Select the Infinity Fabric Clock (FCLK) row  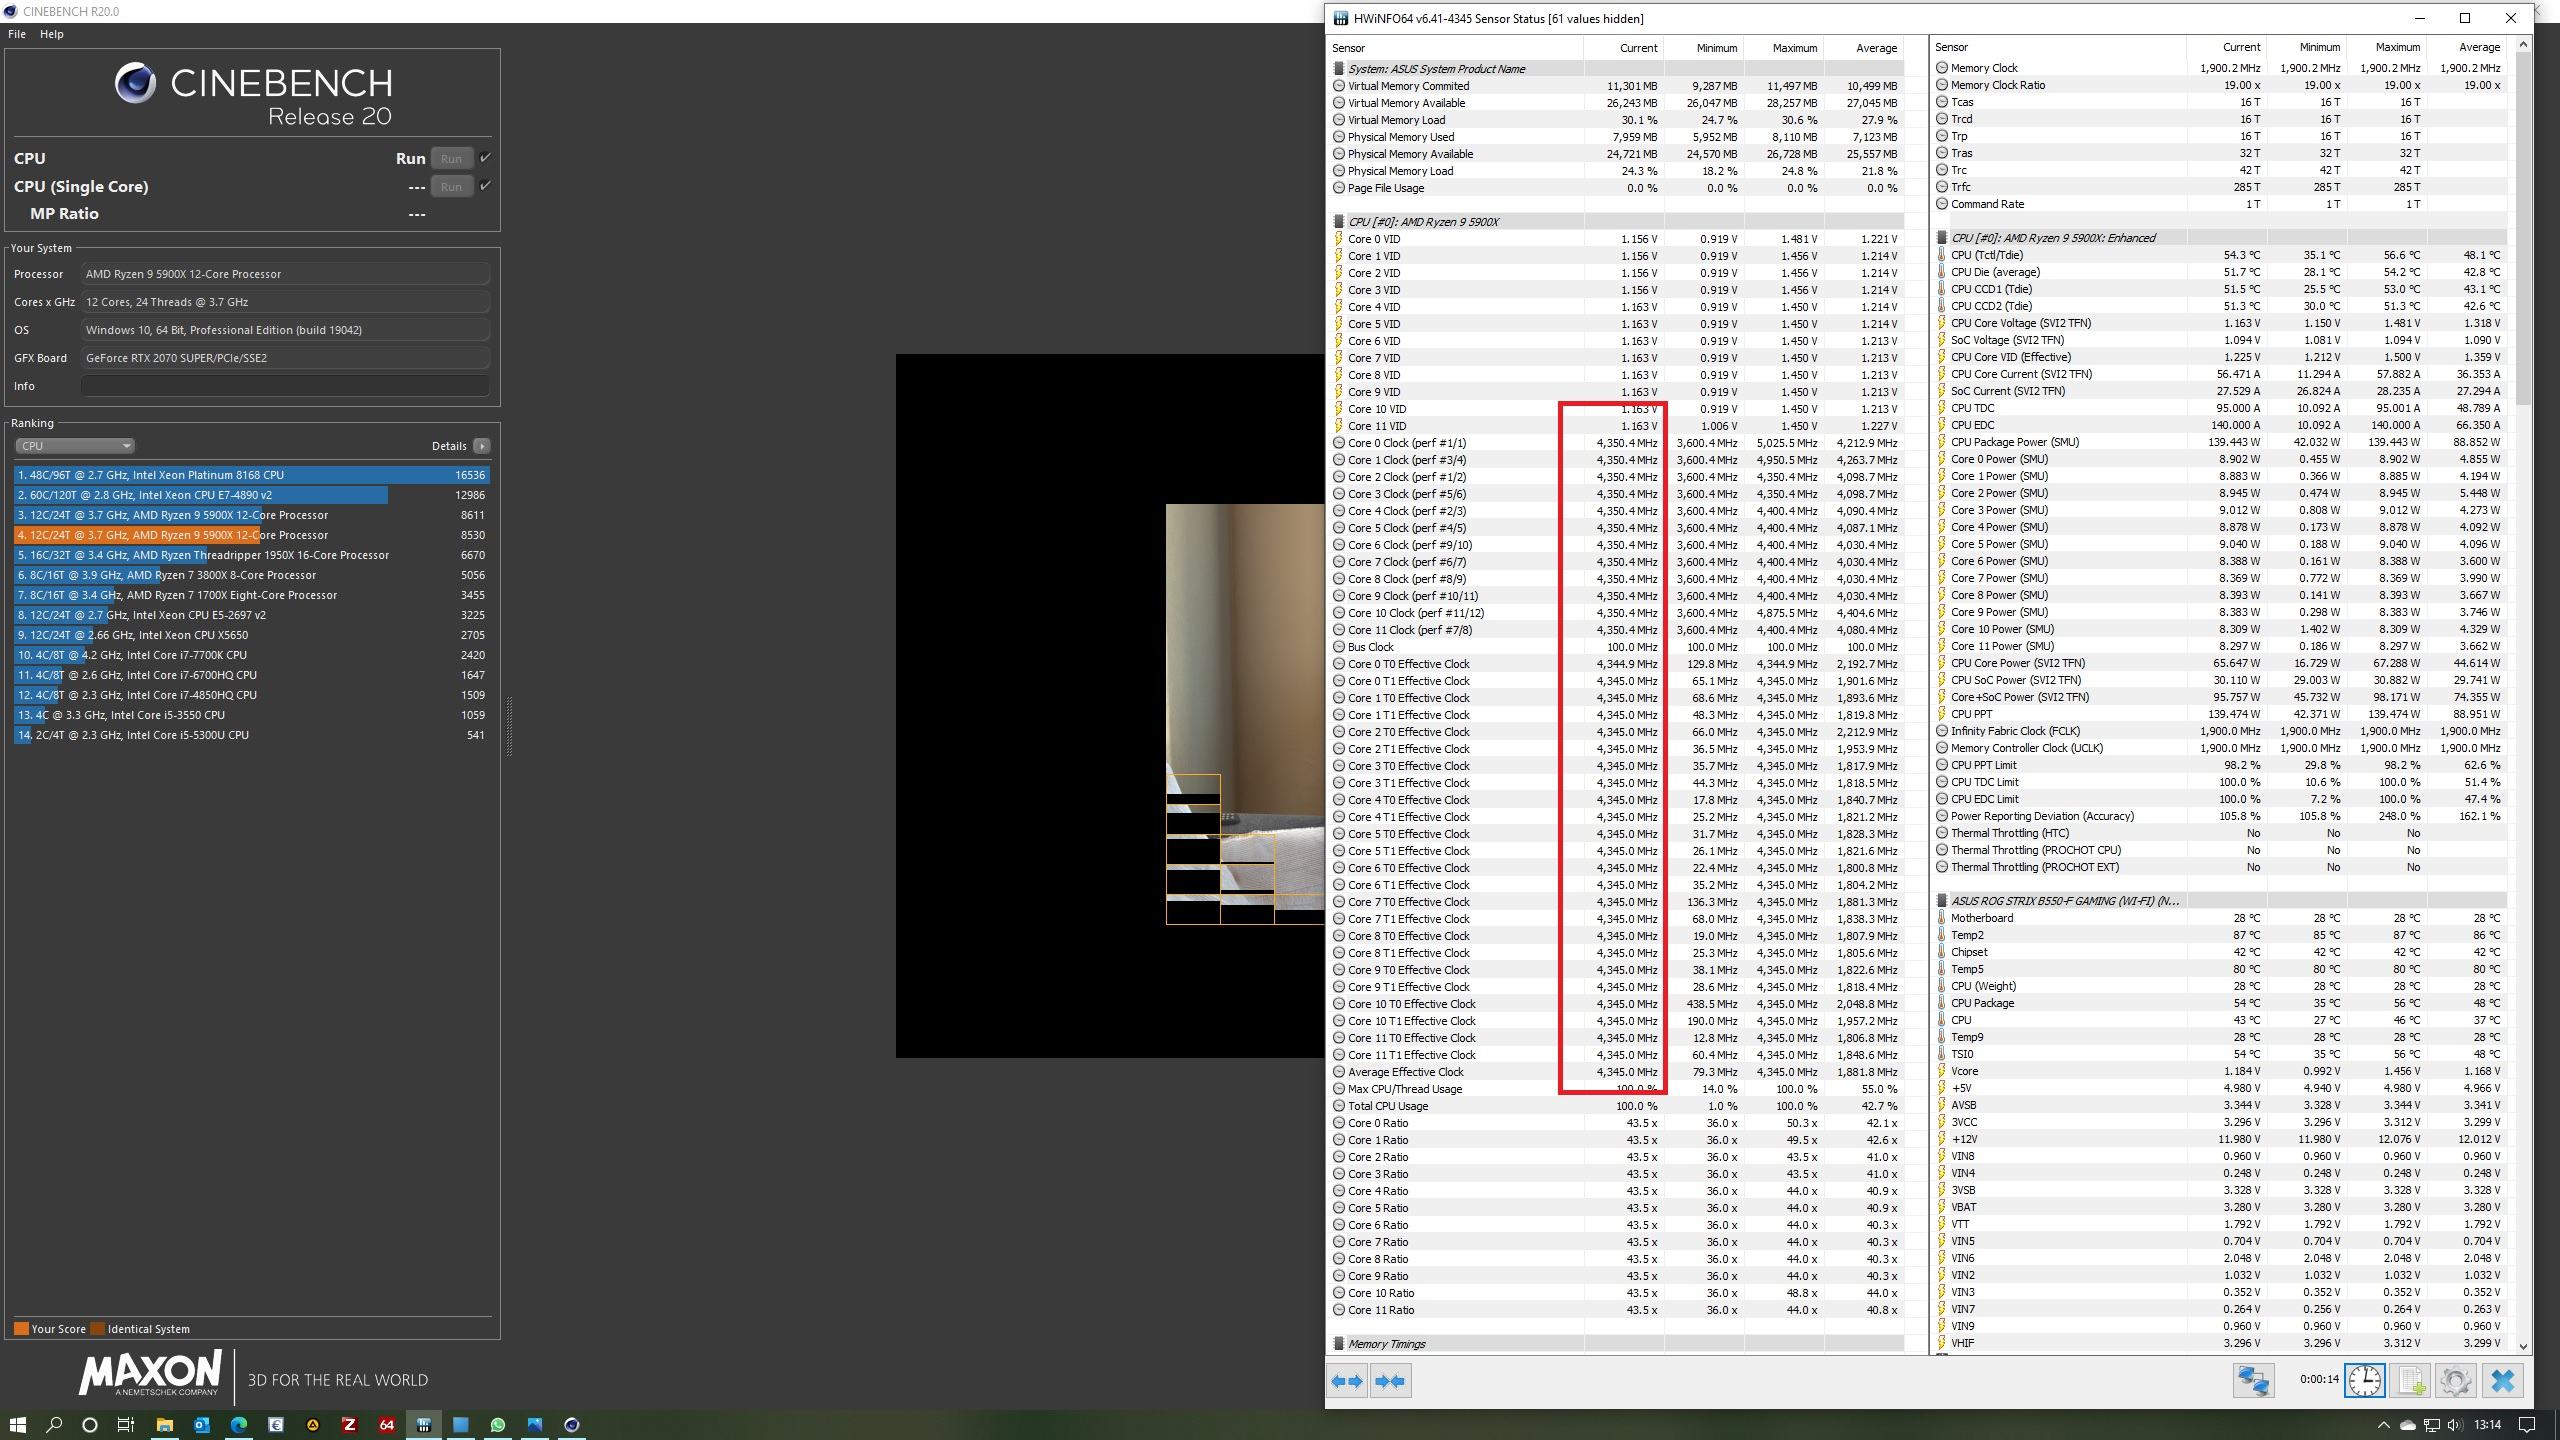pos(2220,731)
